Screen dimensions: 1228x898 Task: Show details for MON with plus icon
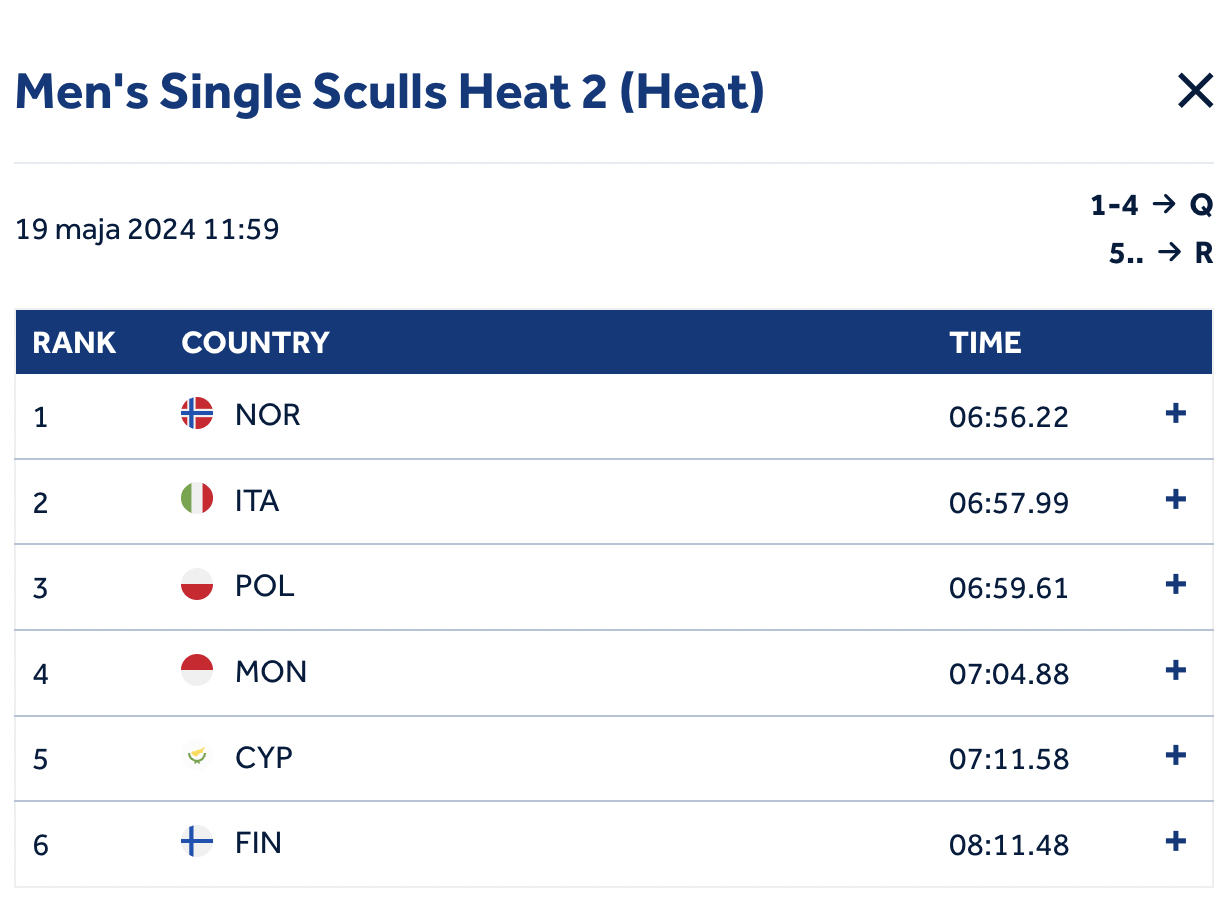[x=1176, y=670]
